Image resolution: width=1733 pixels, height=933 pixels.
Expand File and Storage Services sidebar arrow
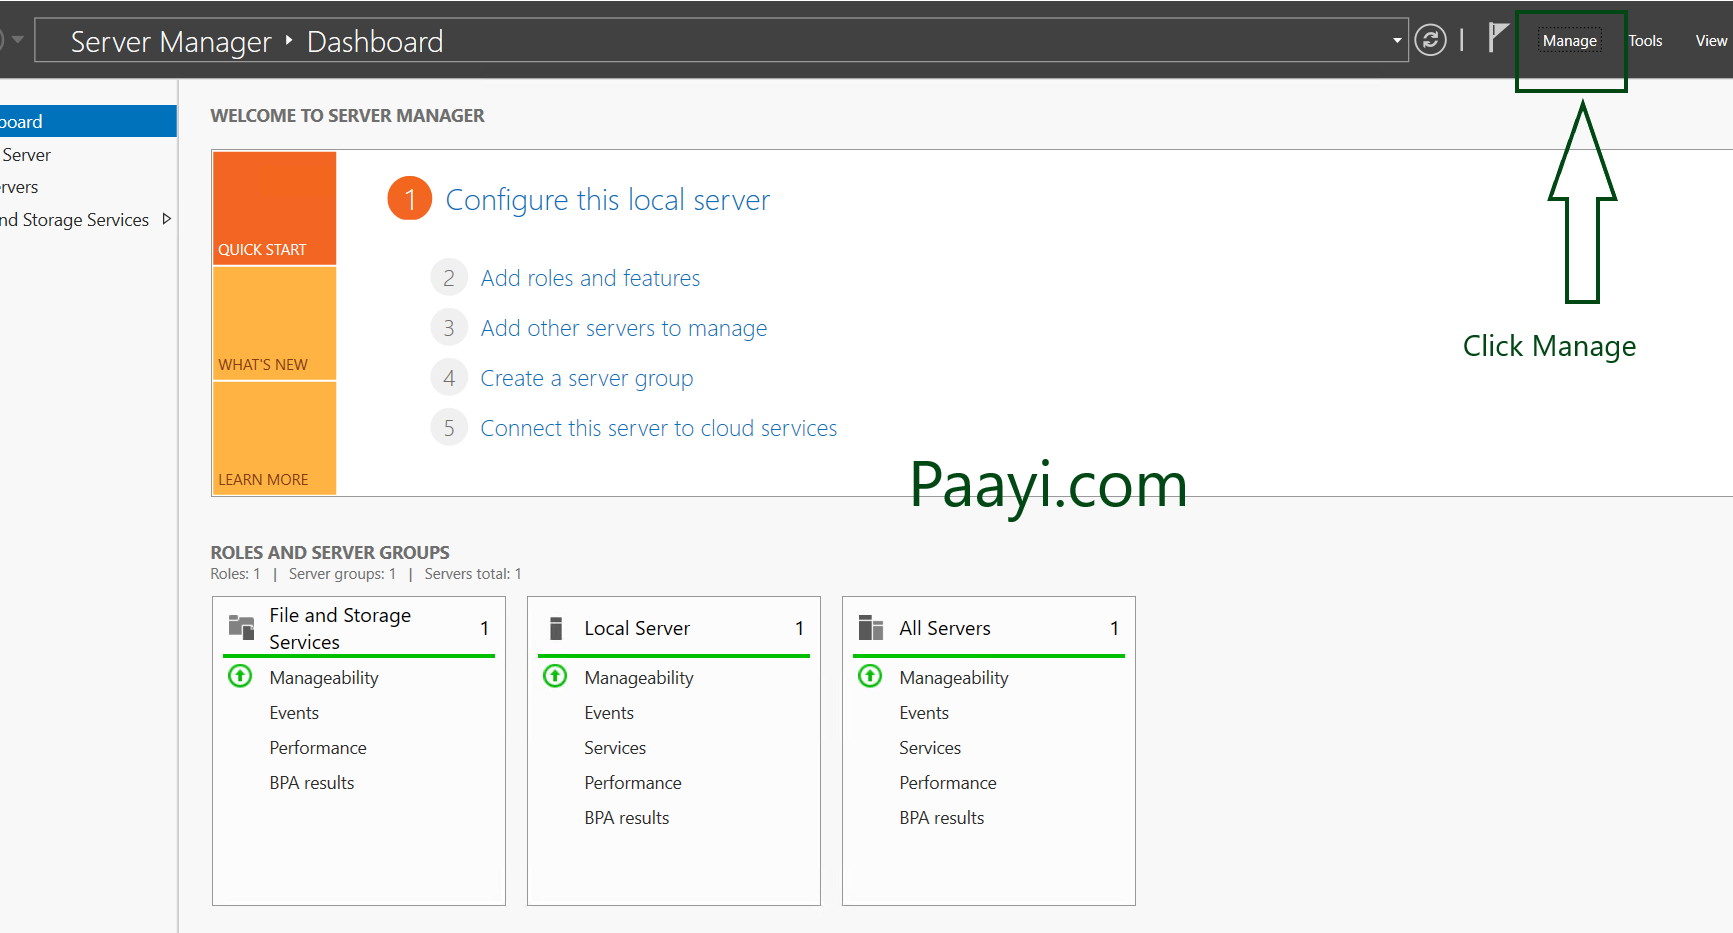(166, 219)
